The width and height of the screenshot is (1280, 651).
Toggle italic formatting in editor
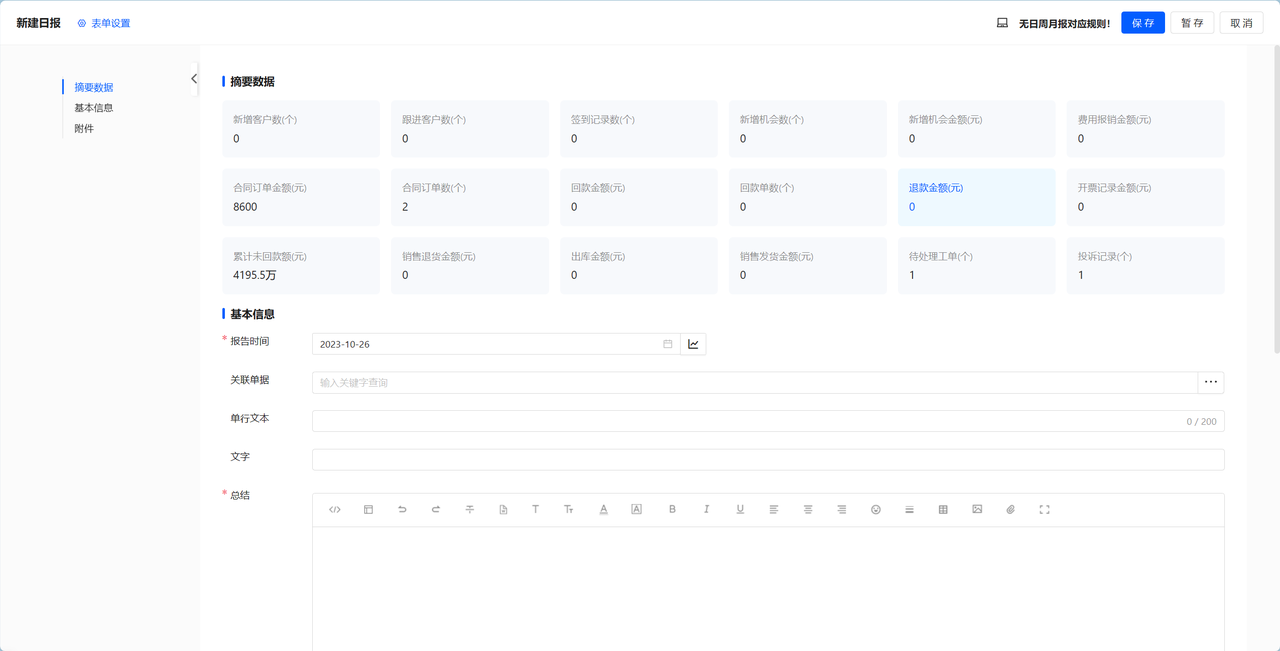pyautogui.click(x=706, y=510)
